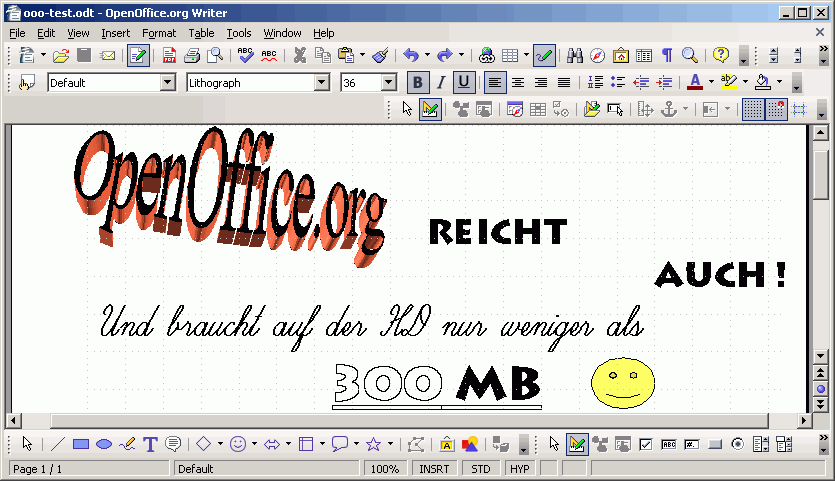
Task: Toggle Bold formatting
Action: pos(418,83)
